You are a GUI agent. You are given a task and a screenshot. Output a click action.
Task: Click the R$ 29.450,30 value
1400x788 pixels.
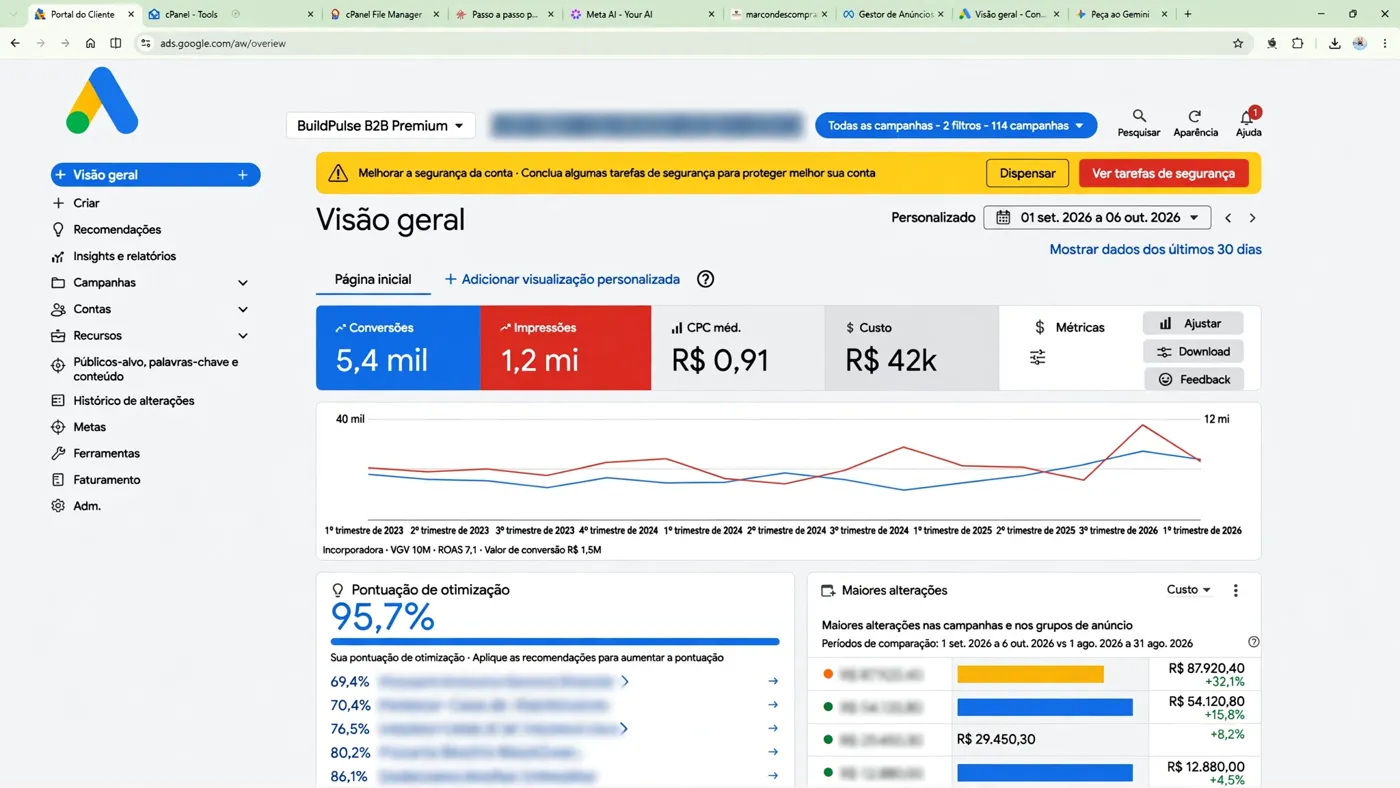996,739
